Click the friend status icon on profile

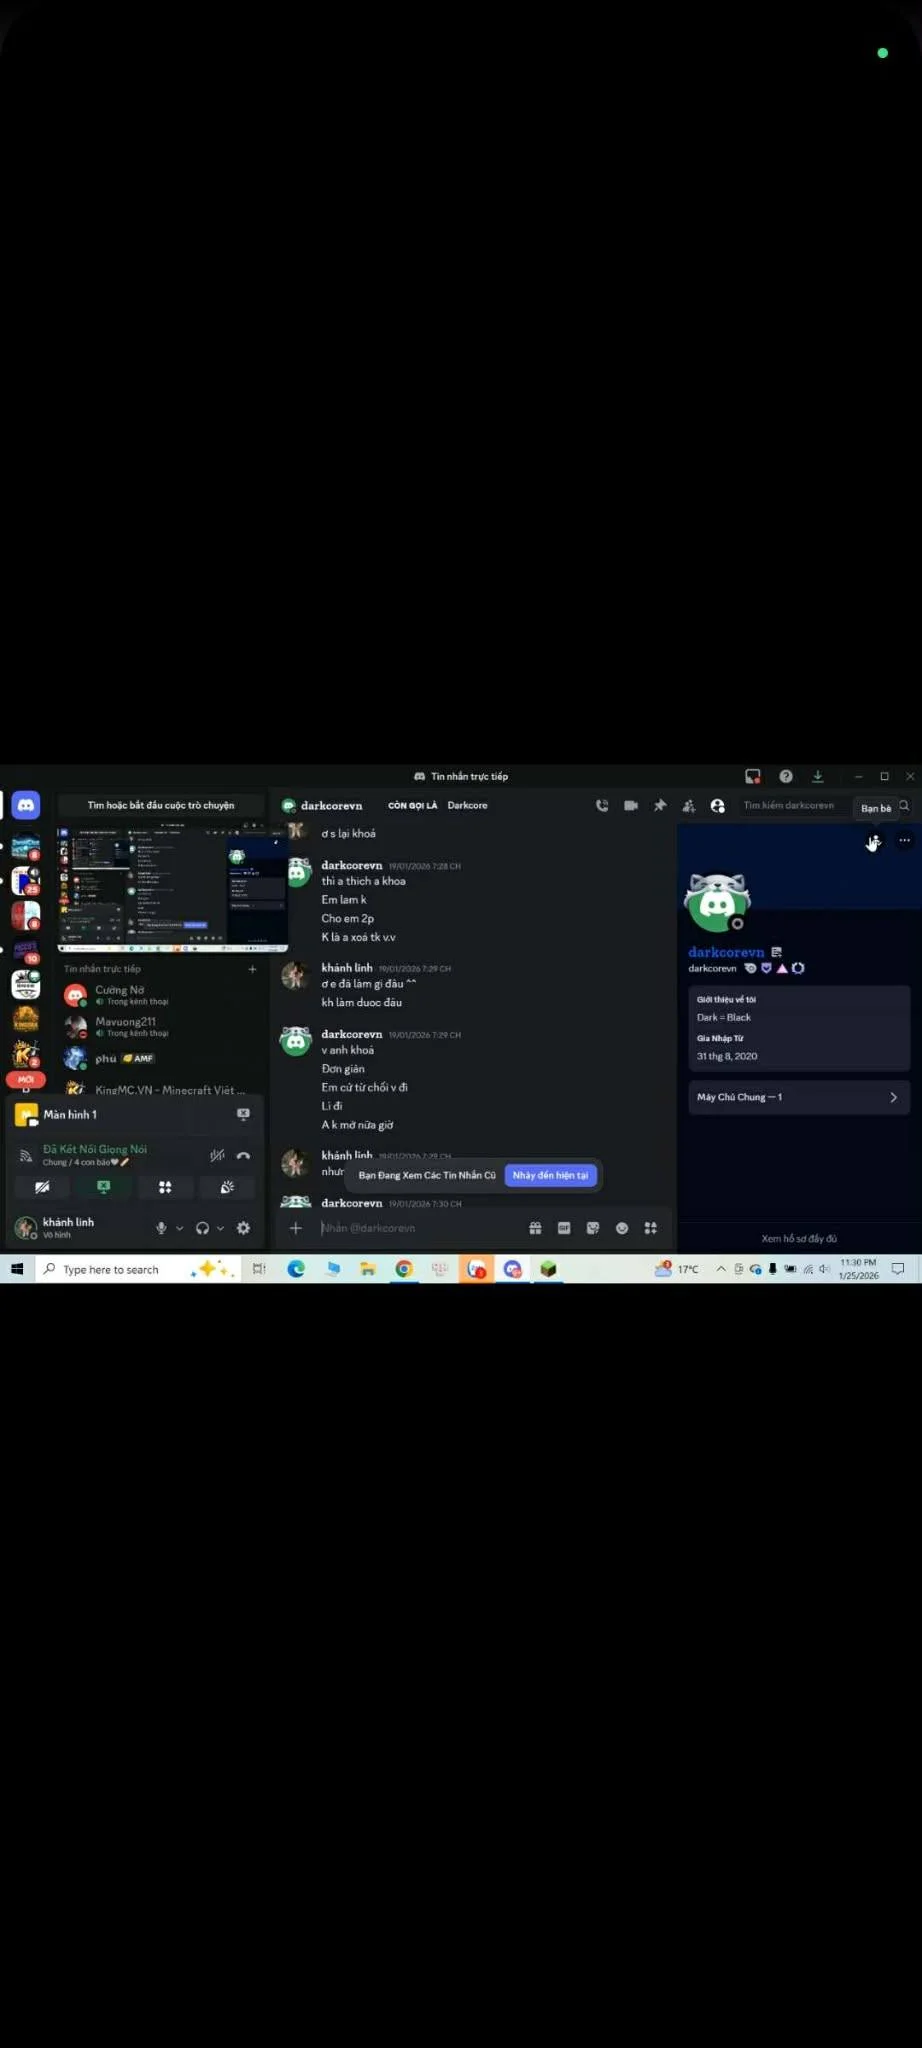873,841
